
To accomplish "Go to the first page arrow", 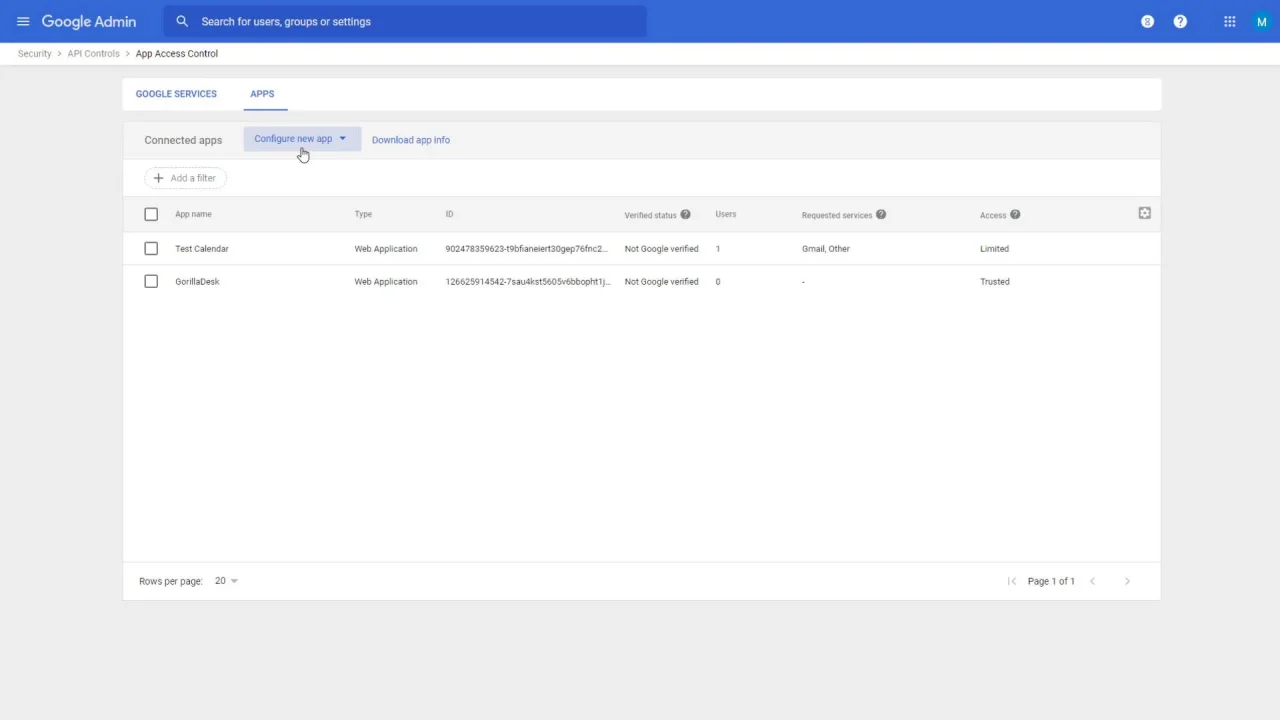I will [1012, 581].
